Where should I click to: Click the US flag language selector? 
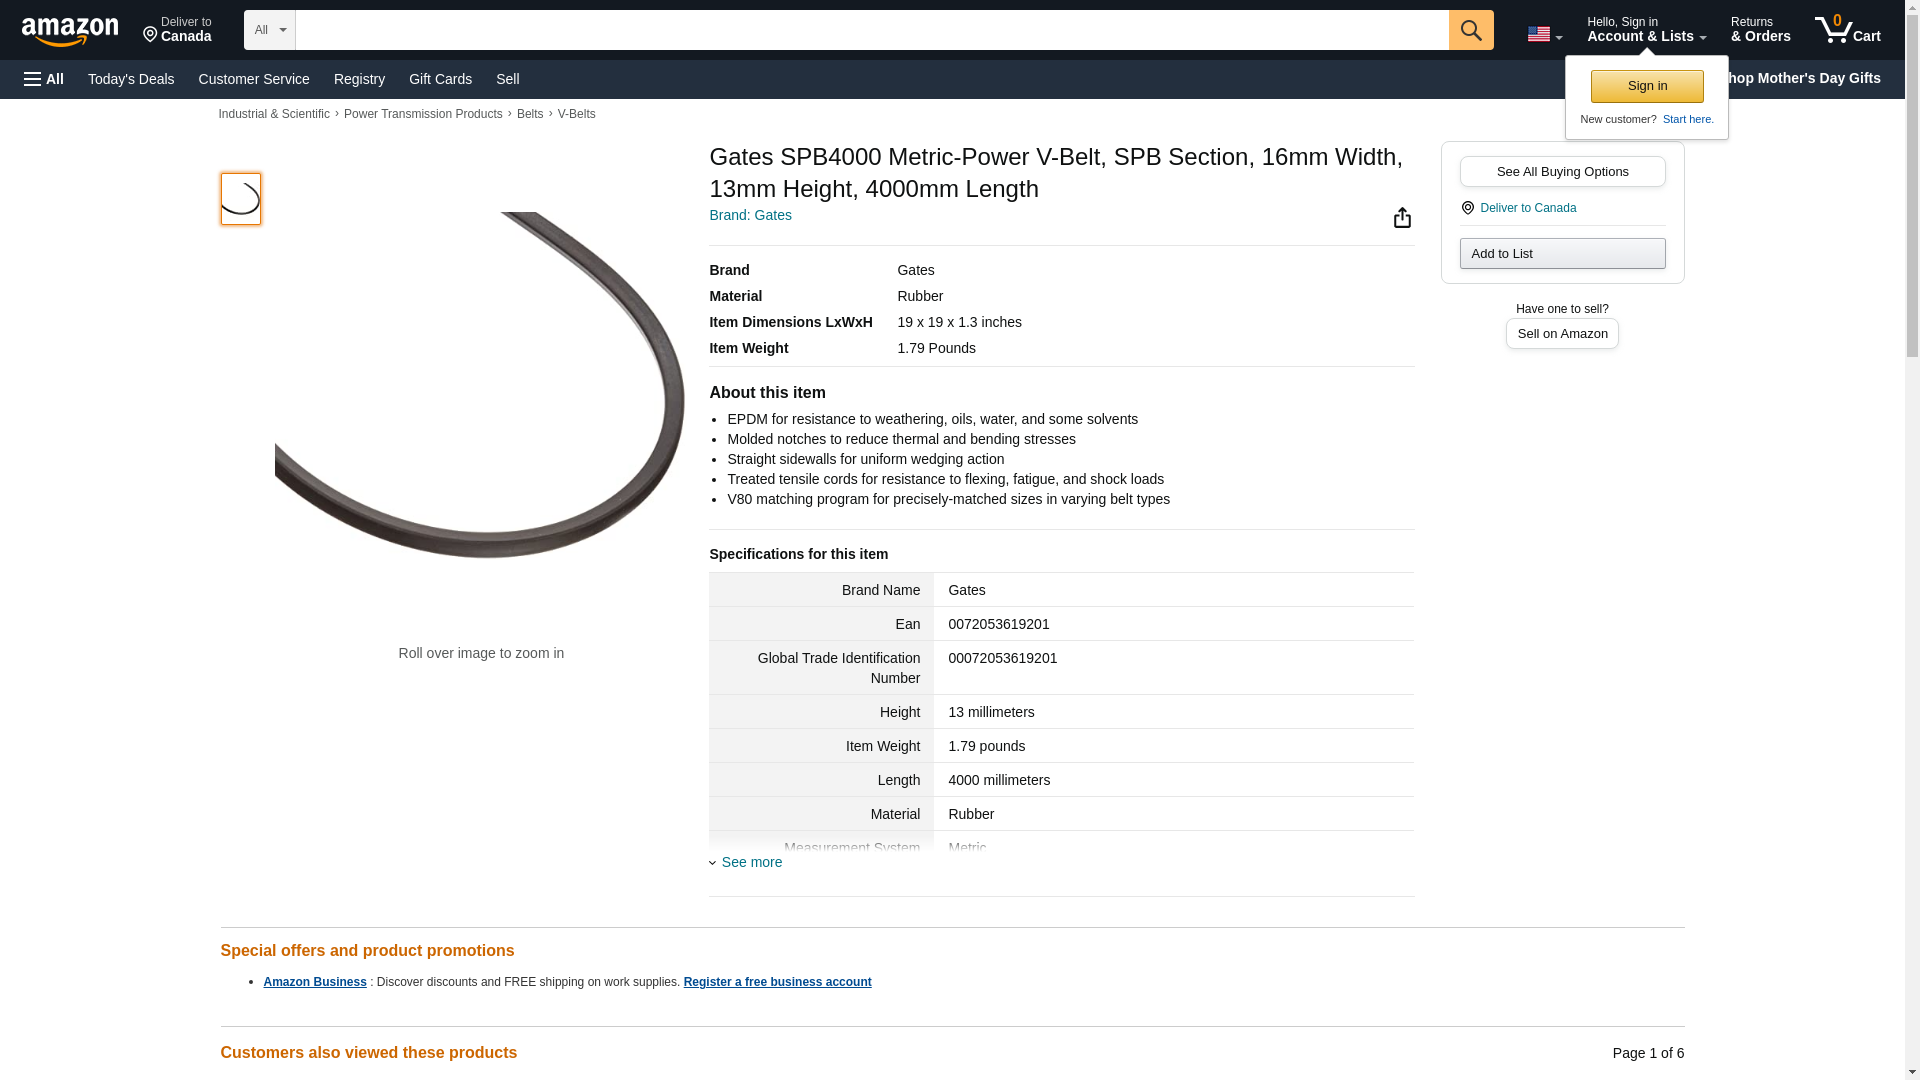1543,34
